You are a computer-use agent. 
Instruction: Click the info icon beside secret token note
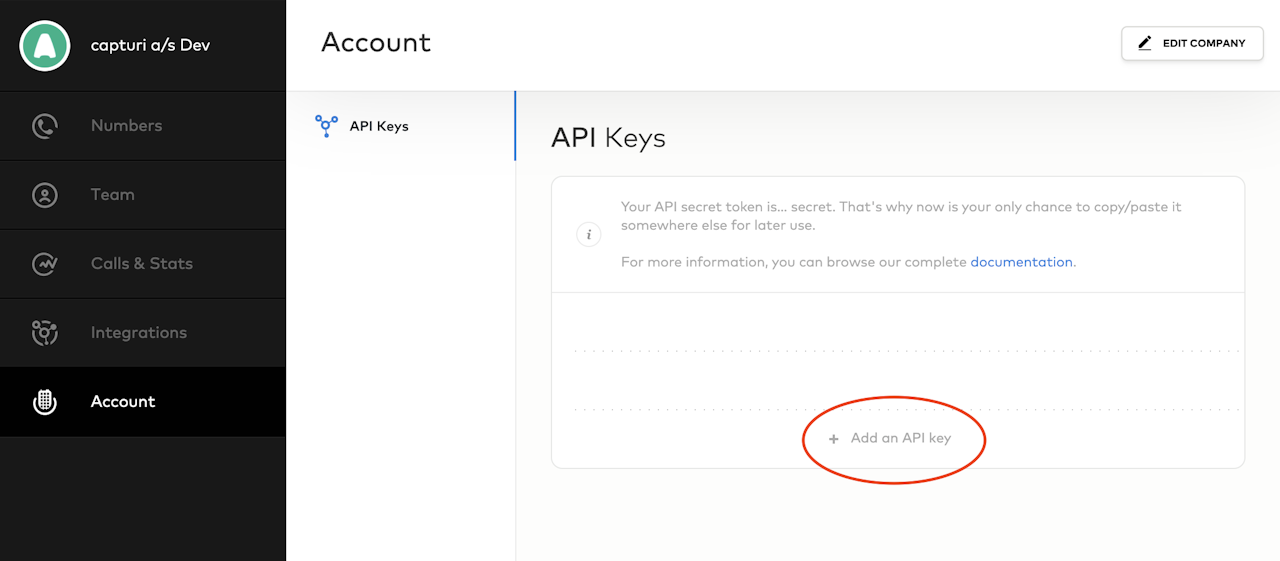[x=589, y=235]
